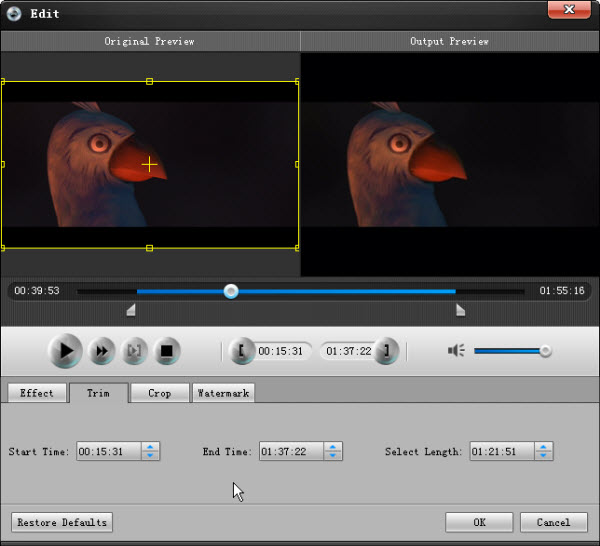Viewport: 600px width, 546px height.
Task: Click the bottom-middle crop handle
Action: (150, 248)
